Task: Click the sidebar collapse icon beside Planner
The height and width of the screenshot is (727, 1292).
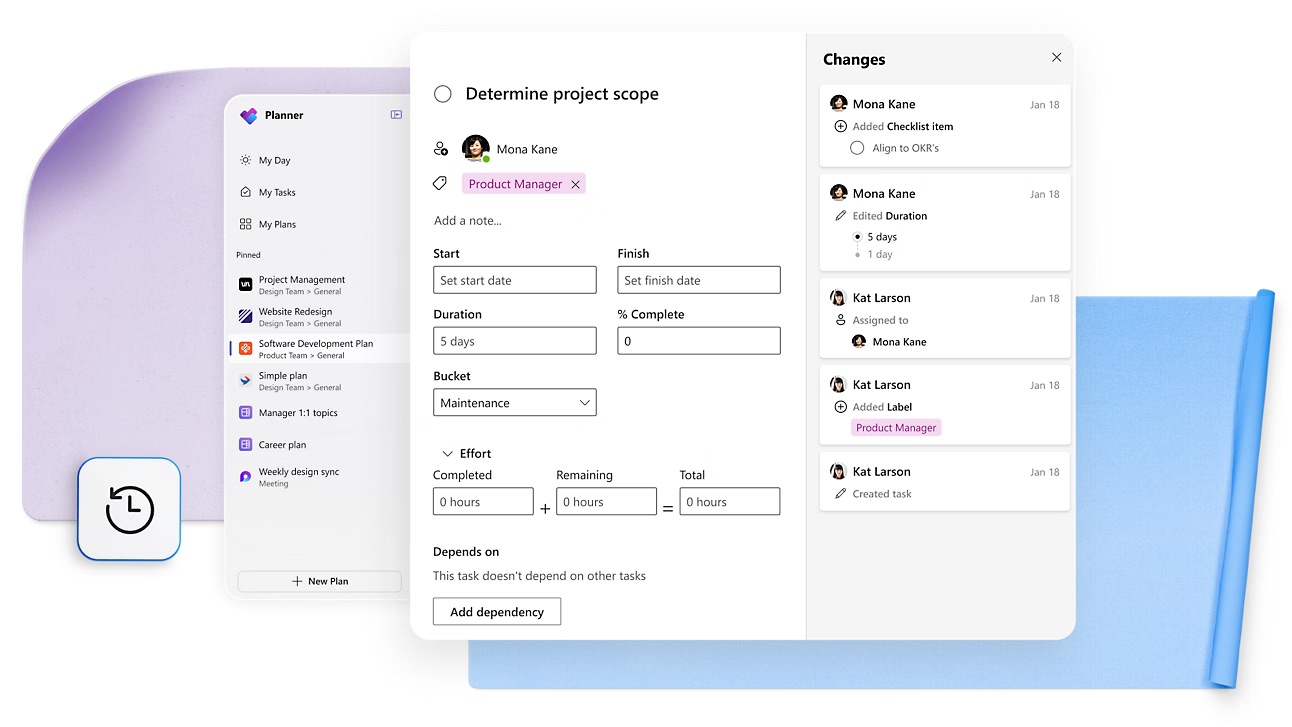Action: pos(396,115)
